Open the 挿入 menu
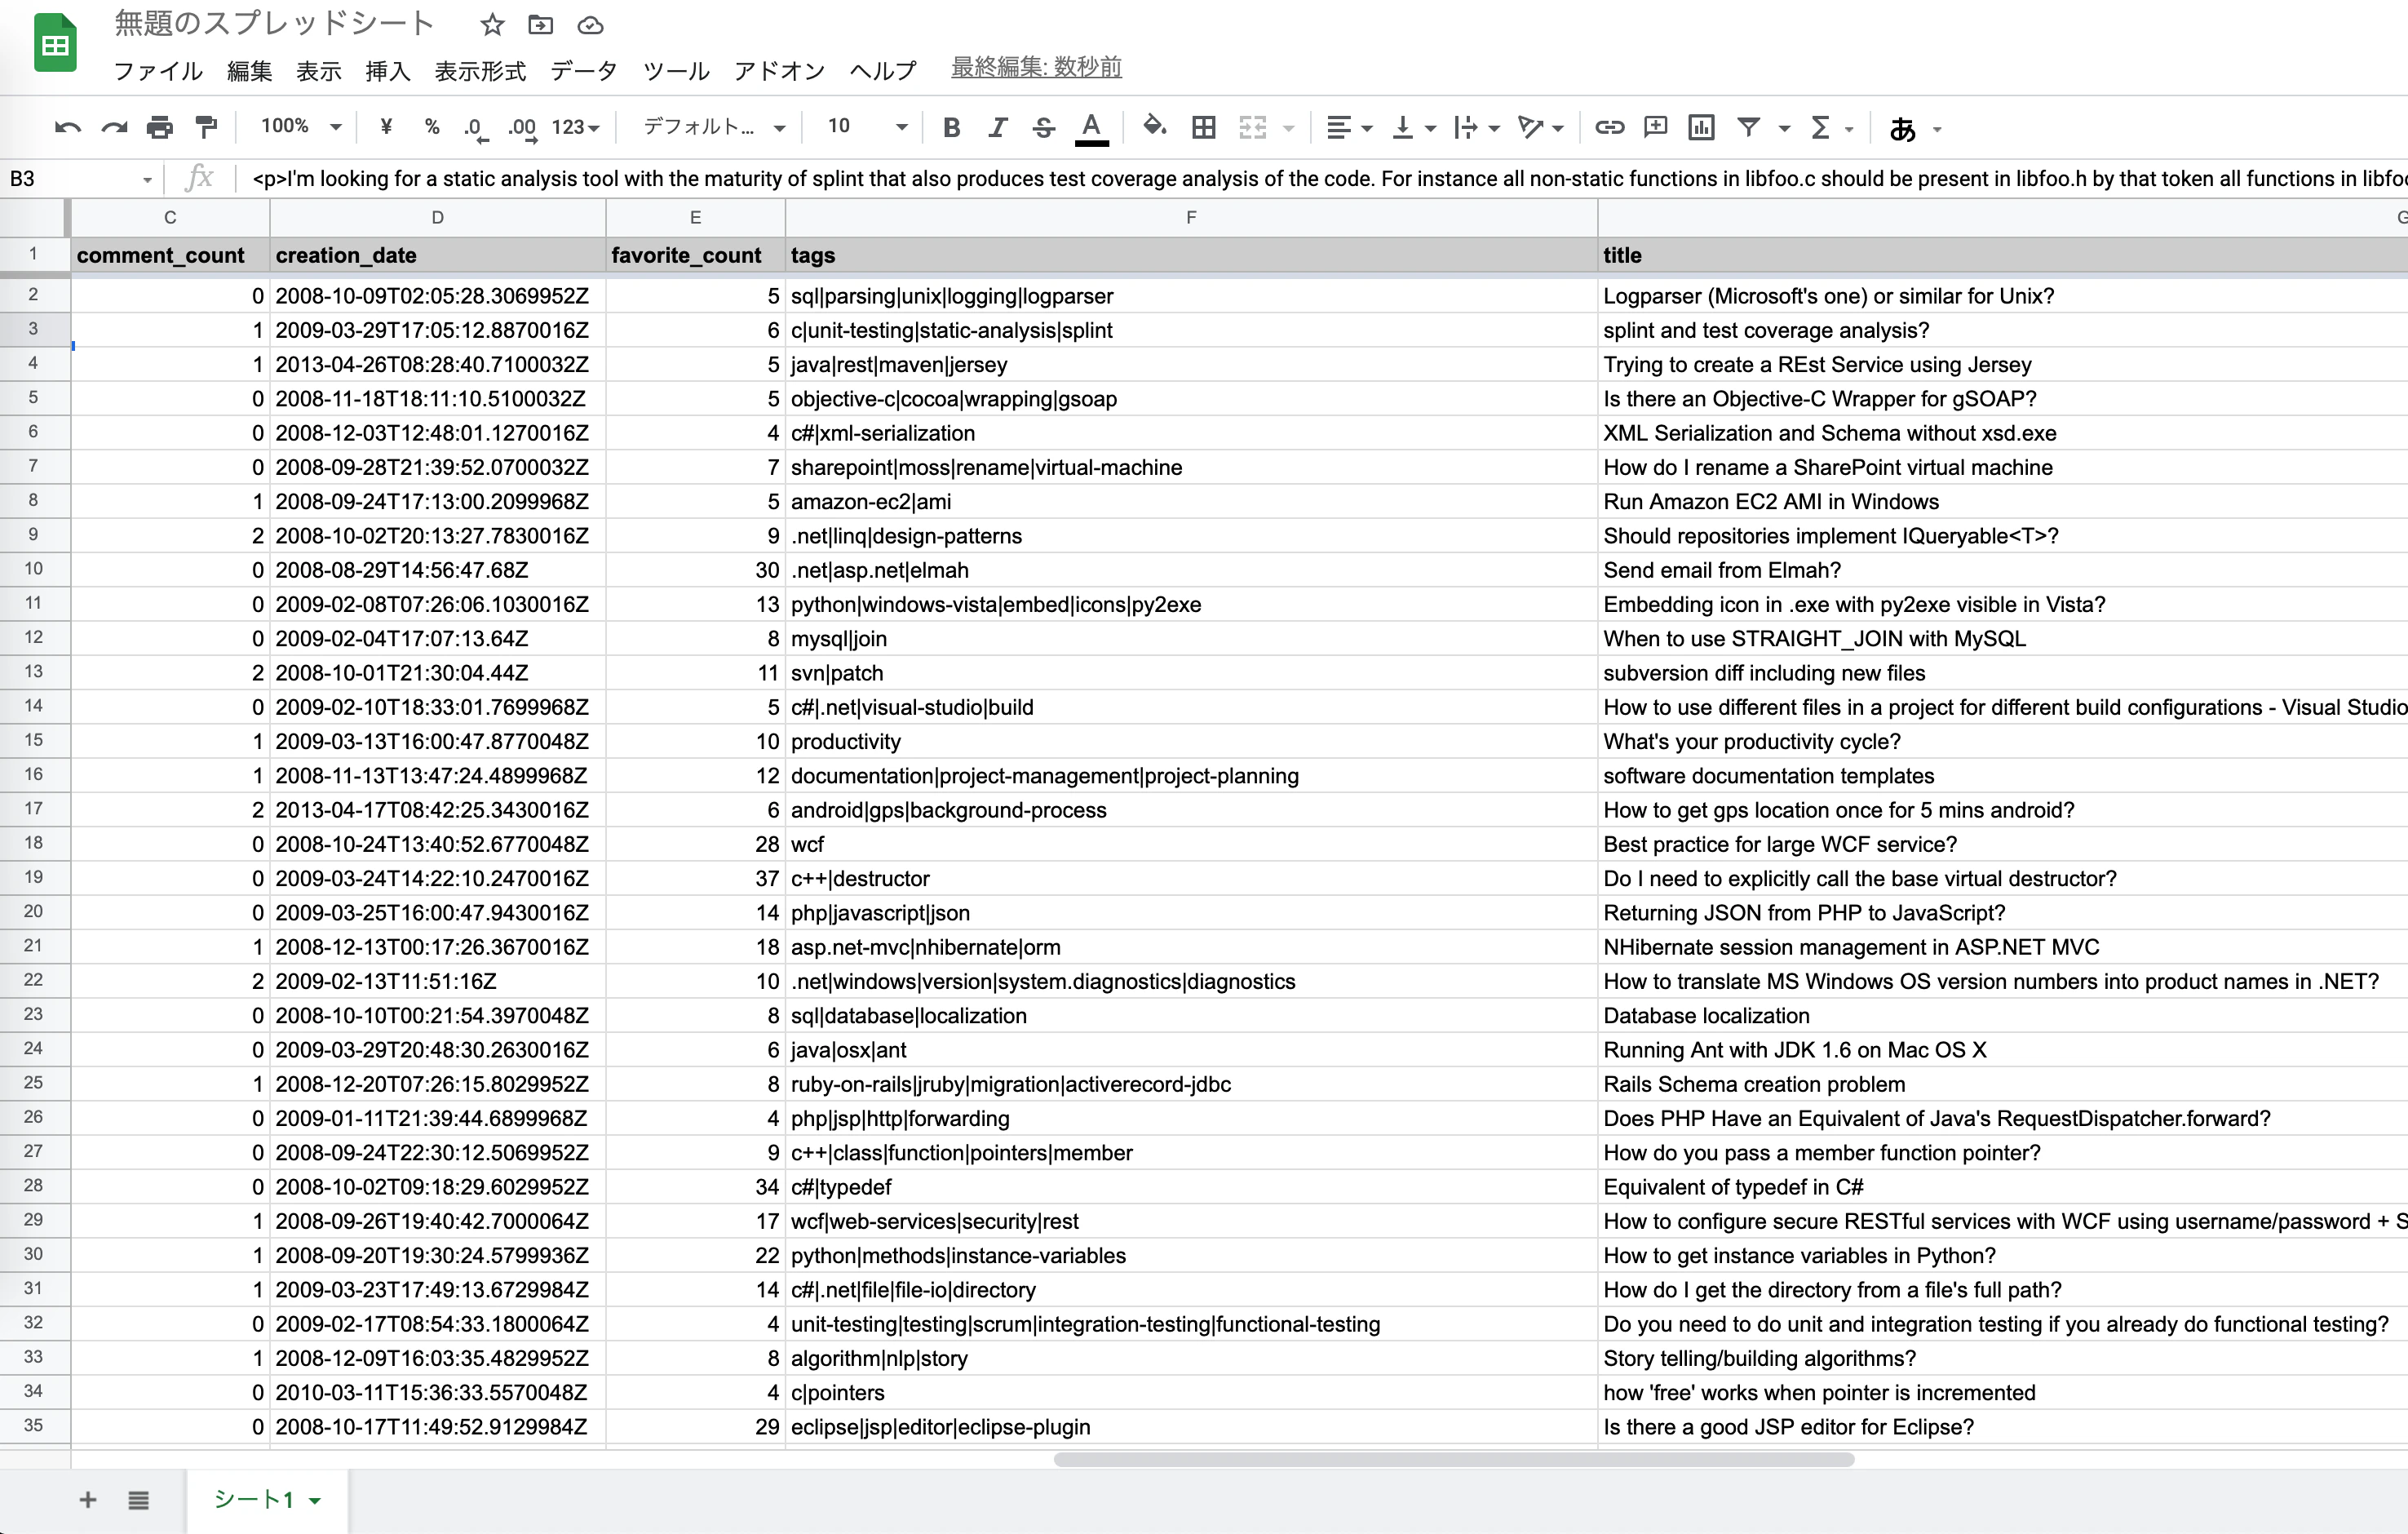 388,71
